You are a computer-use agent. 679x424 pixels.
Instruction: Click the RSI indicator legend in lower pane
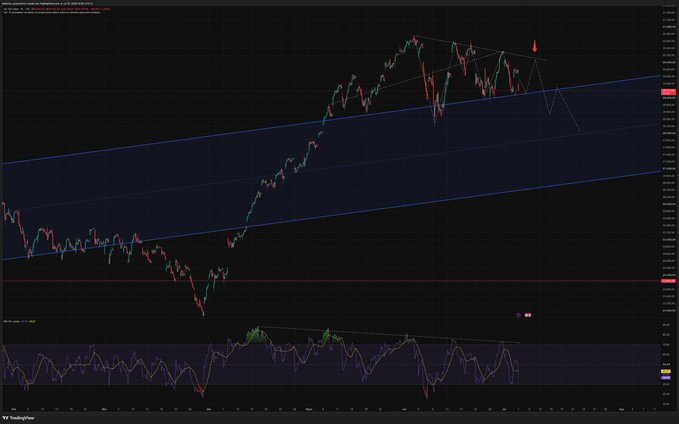pyautogui.click(x=20, y=321)
